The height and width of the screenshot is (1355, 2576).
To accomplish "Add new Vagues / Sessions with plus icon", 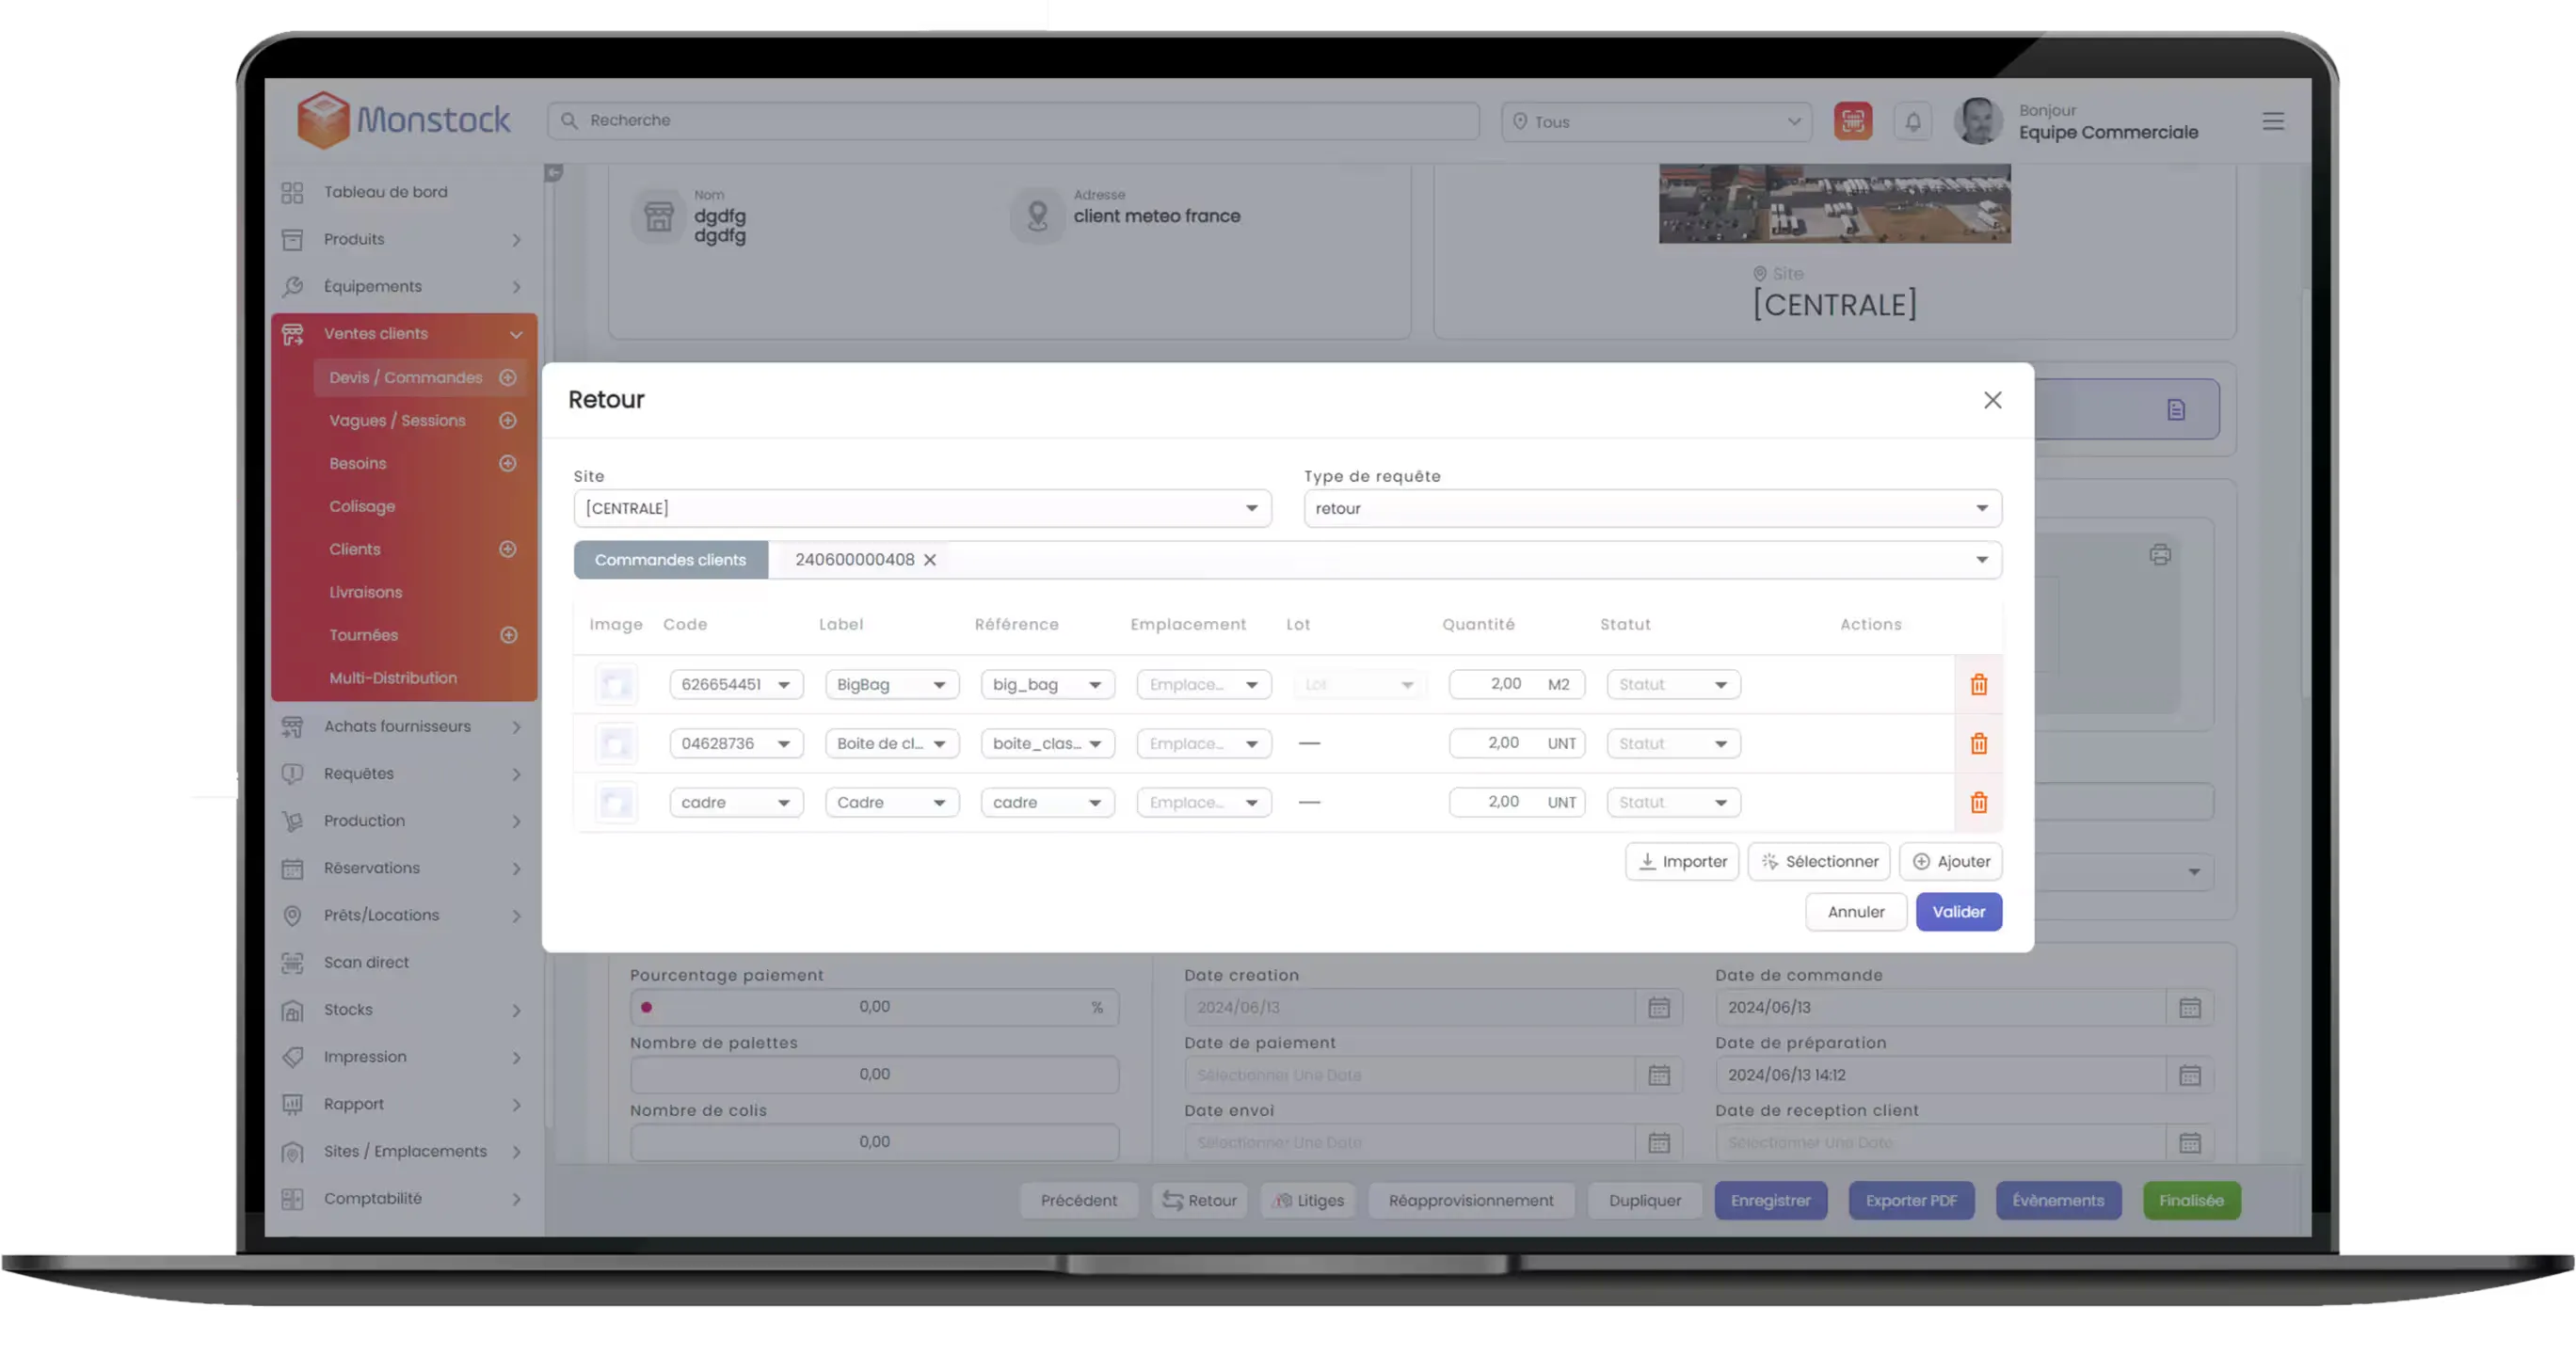I will coord(508,421).
